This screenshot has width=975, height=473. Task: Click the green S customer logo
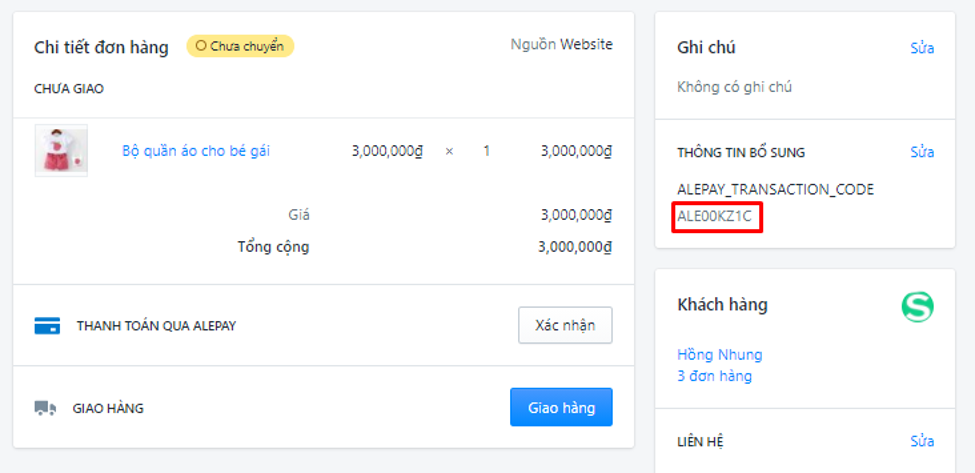pos(916,306)
